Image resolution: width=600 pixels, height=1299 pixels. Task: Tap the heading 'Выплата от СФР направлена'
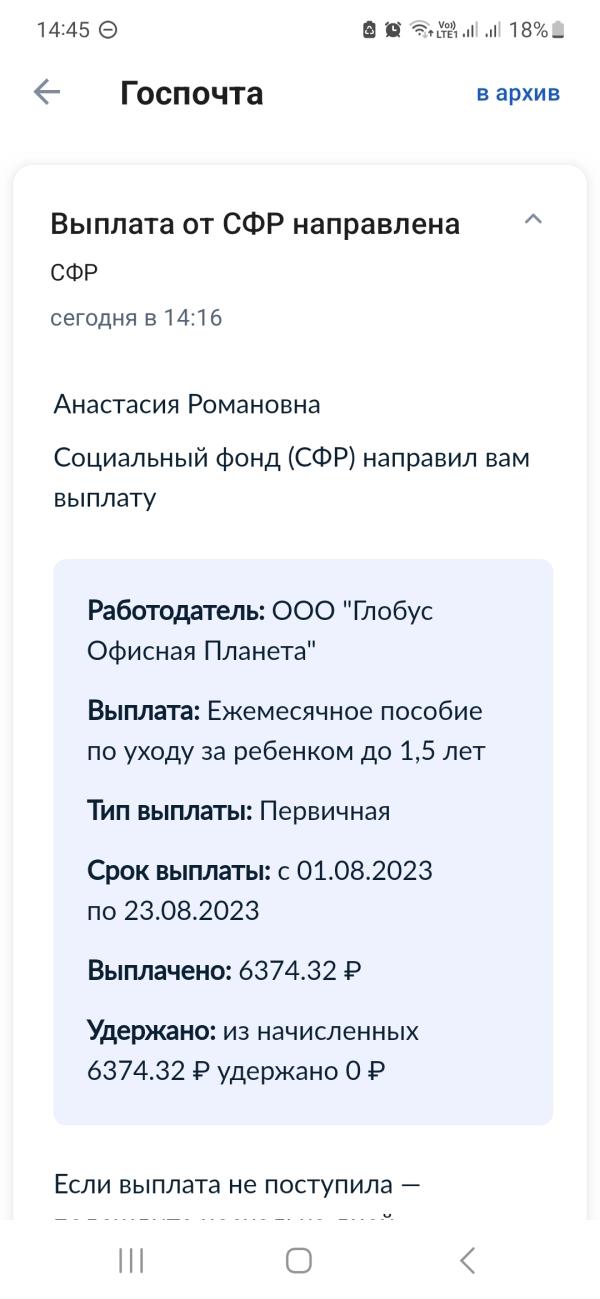coord(255,224)
